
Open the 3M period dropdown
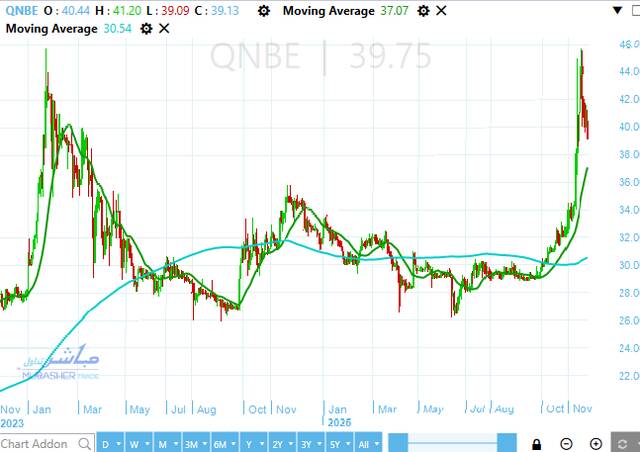pyautogui.click(x=193, y=443)
